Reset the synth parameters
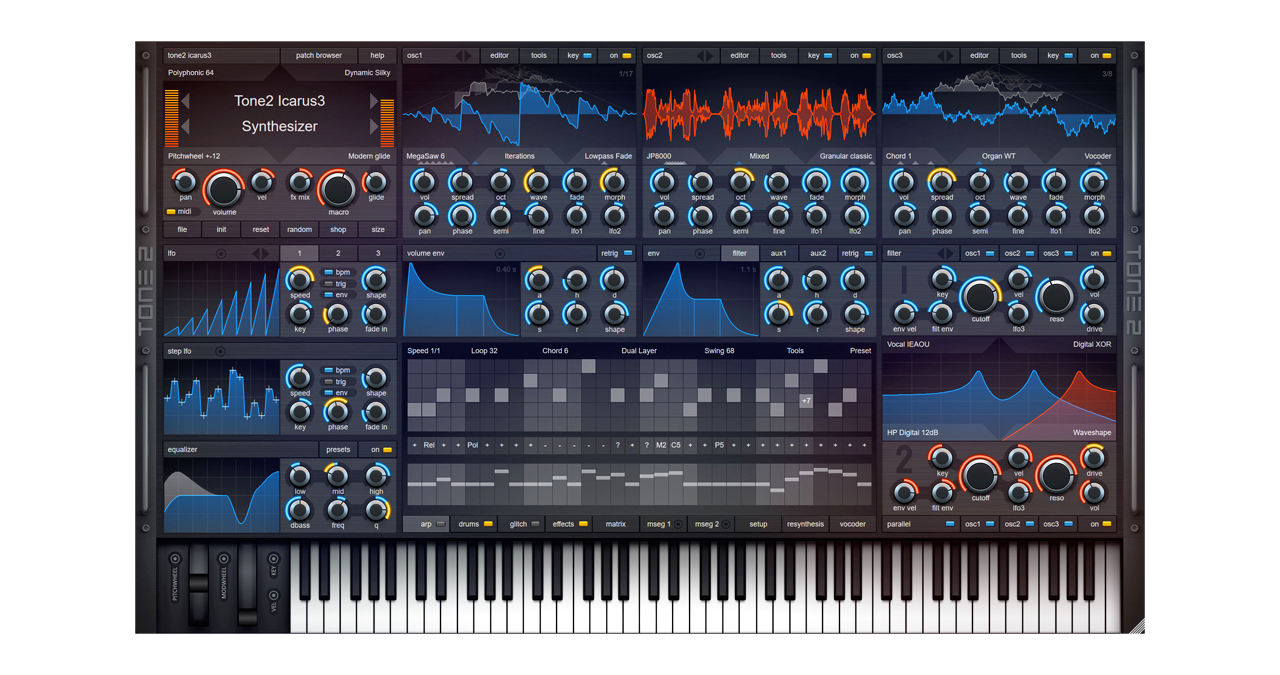 point(261,229)
